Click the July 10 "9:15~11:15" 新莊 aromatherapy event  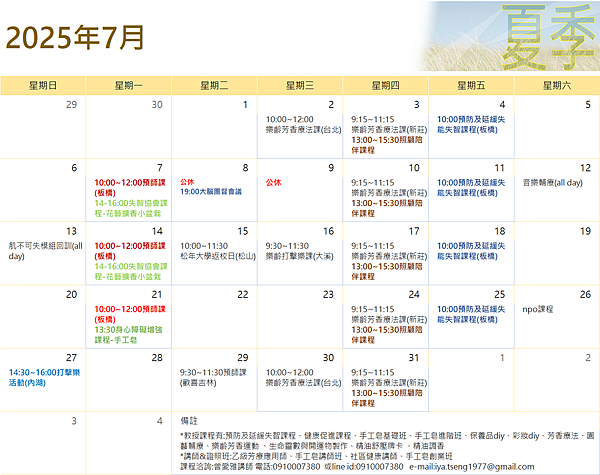point(389,188)
